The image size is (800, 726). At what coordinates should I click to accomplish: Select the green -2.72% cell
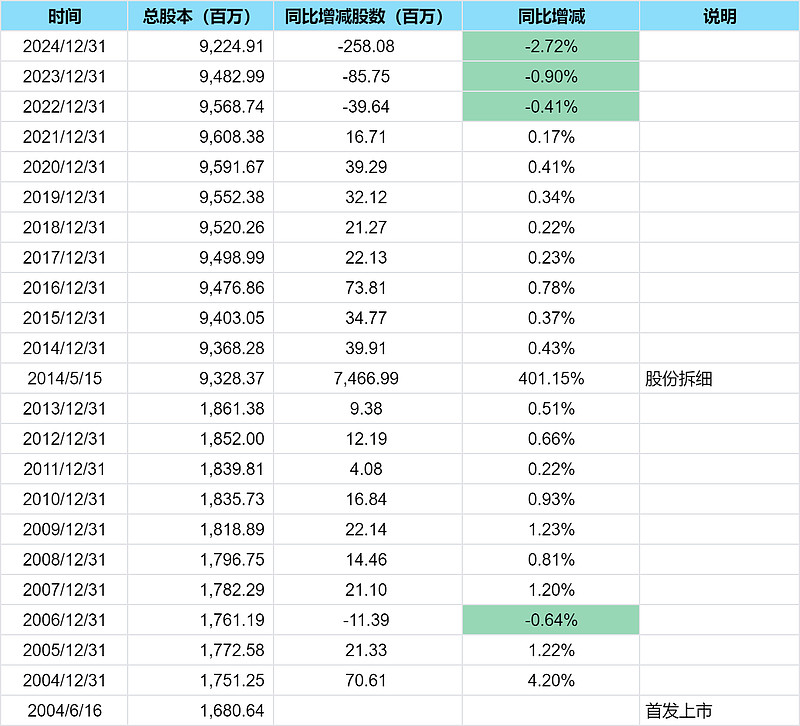551,47
